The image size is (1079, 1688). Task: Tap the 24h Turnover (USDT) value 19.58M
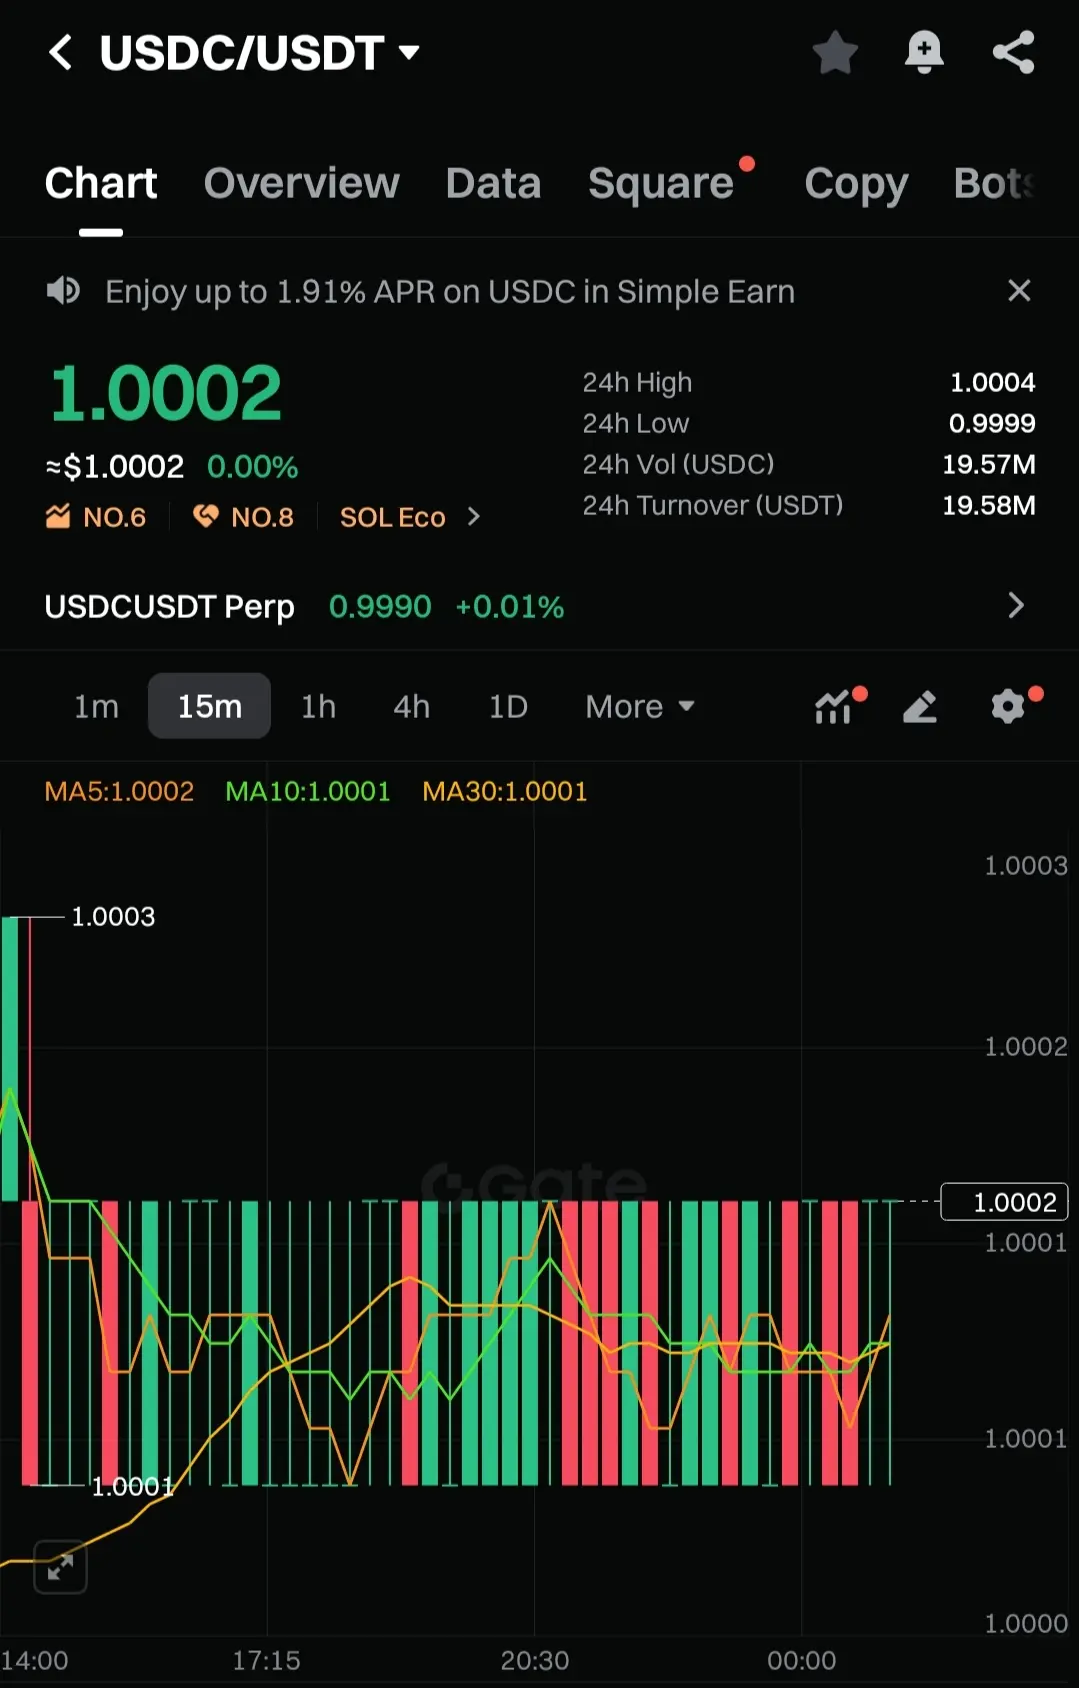989,506
